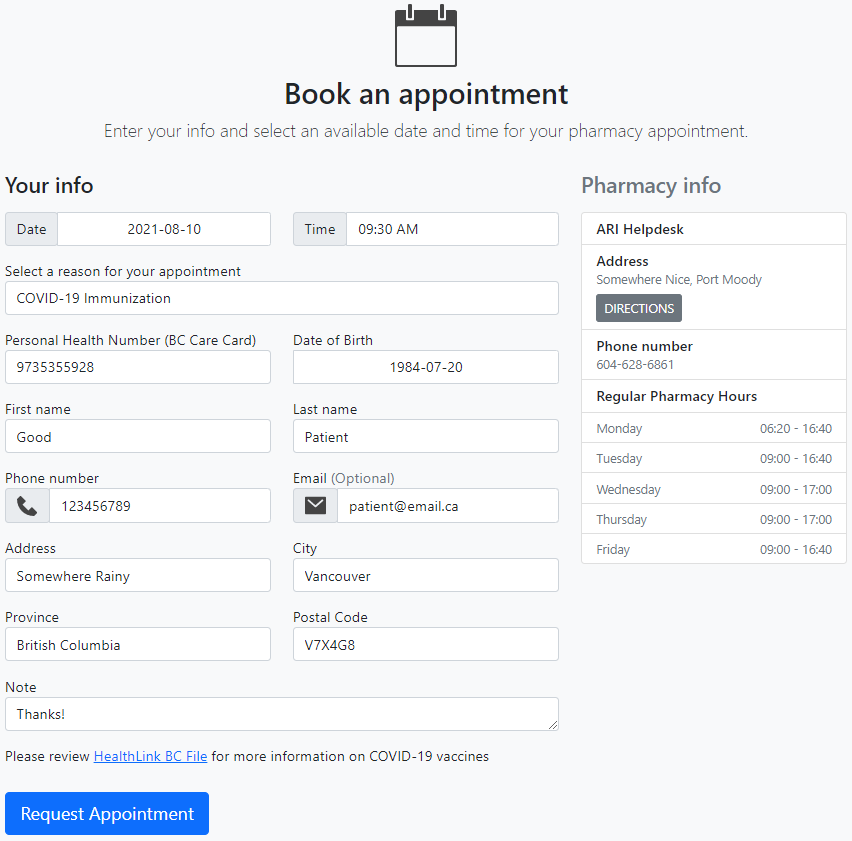Viewport: 852px width, 841px height.
Task: Click the Note textarea containing Thanks!
Action: [x=281, y=714]
